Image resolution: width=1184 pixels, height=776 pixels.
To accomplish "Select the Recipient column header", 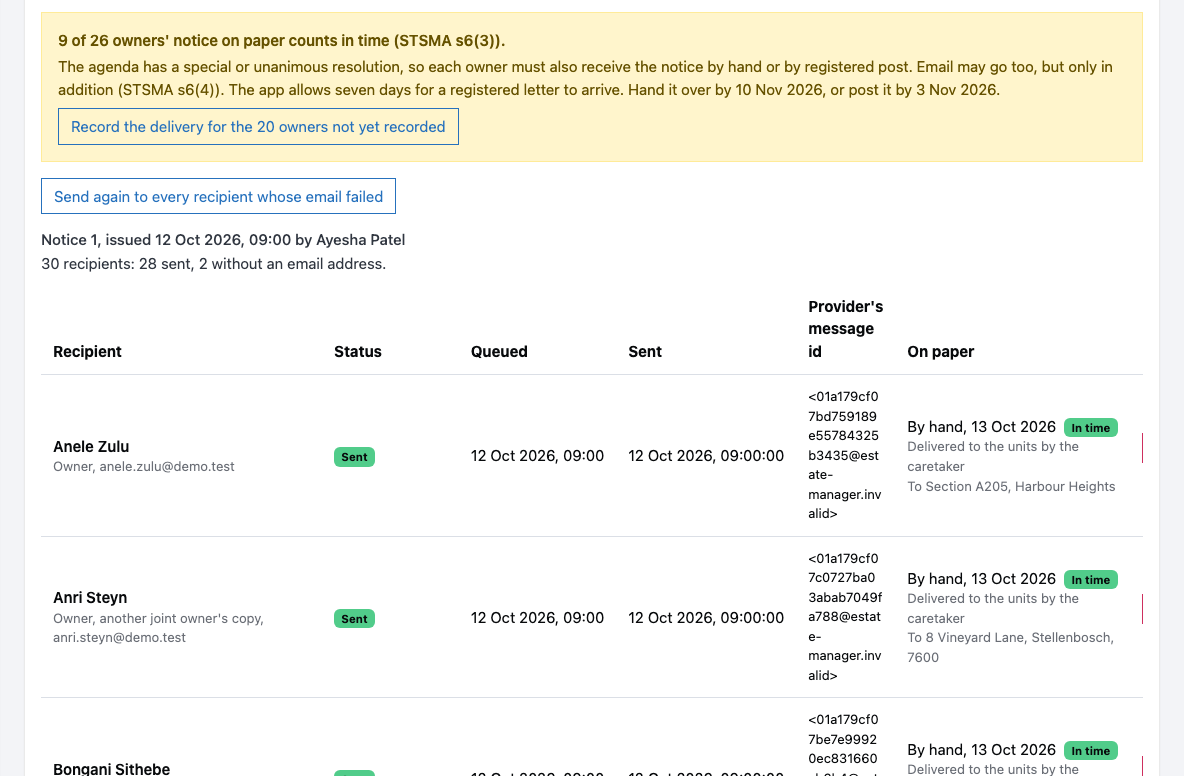I will click(88, 352).
